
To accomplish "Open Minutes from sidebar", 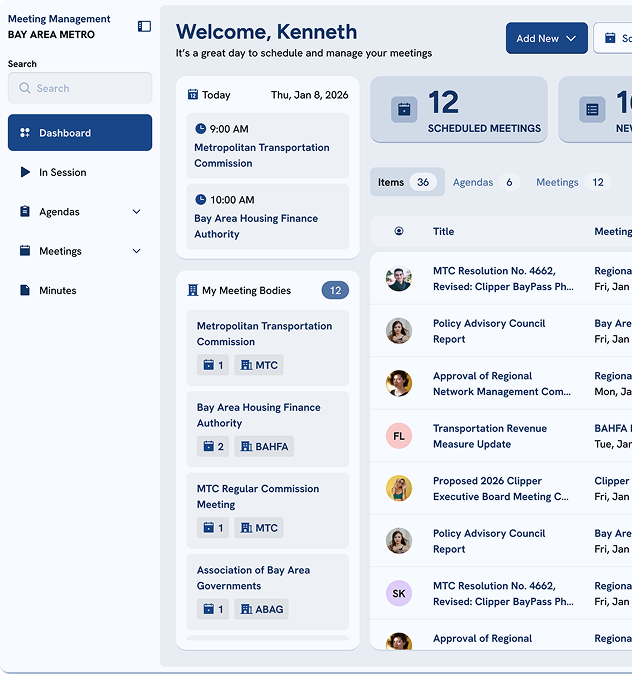I will (x=80, y=290).
